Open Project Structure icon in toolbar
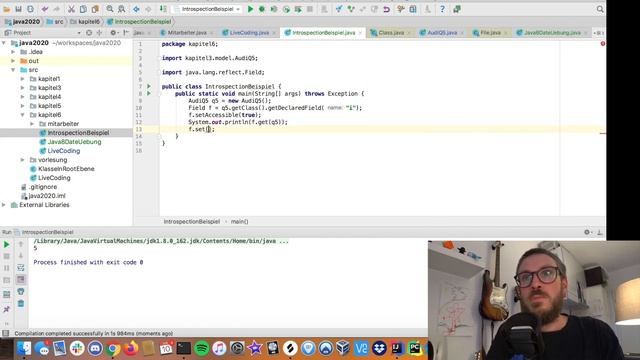This screenshot has width=640, height=360. (413, 9)
